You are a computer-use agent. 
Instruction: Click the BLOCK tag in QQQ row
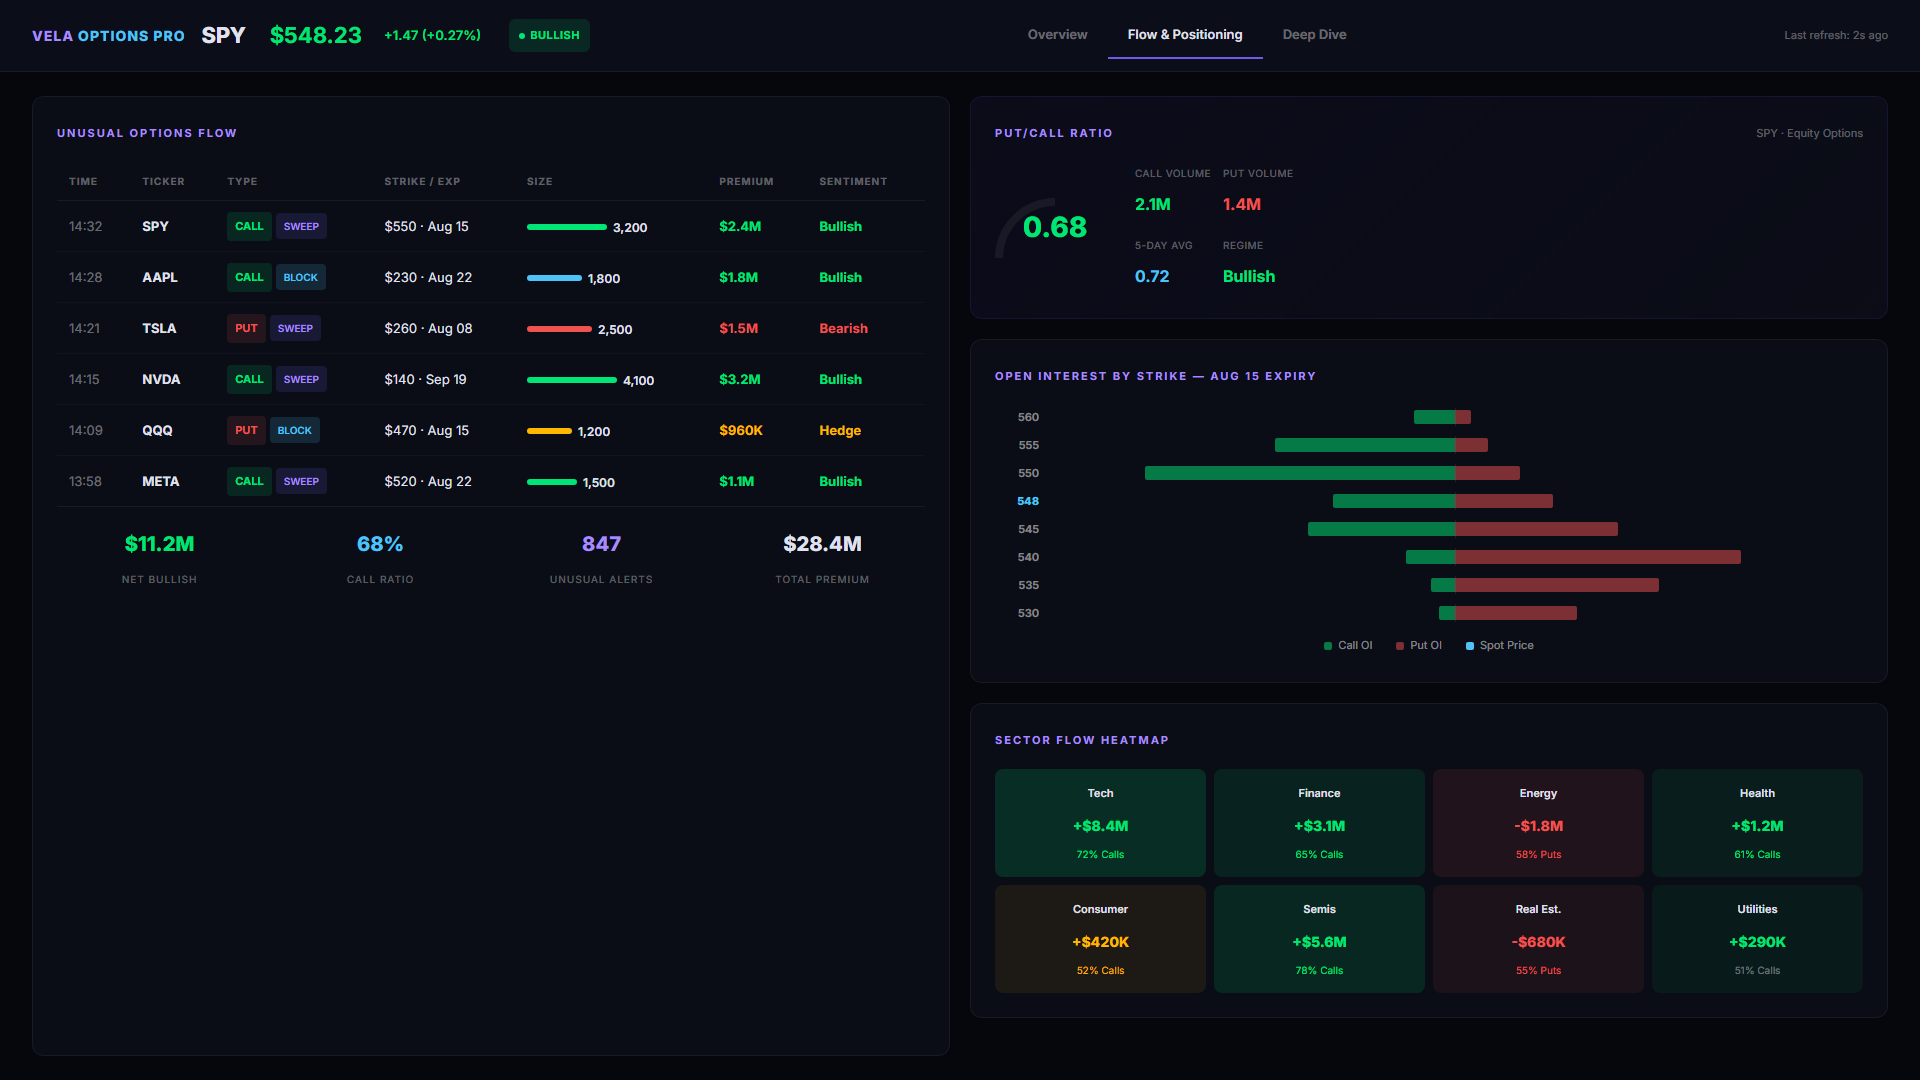(294, 430)
